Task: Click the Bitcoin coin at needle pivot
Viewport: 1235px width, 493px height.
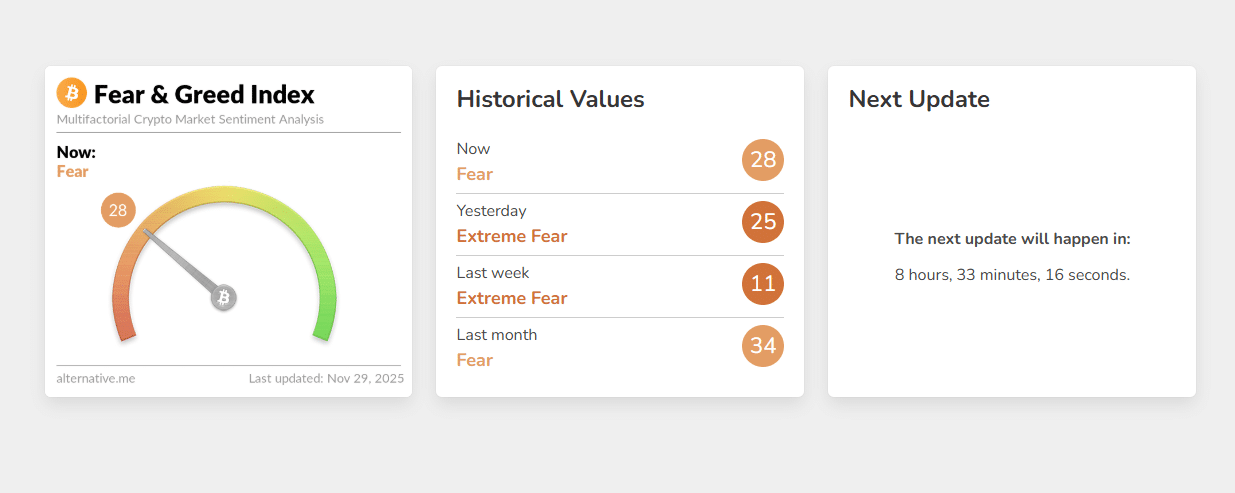Action: click(x=224, y=297)
